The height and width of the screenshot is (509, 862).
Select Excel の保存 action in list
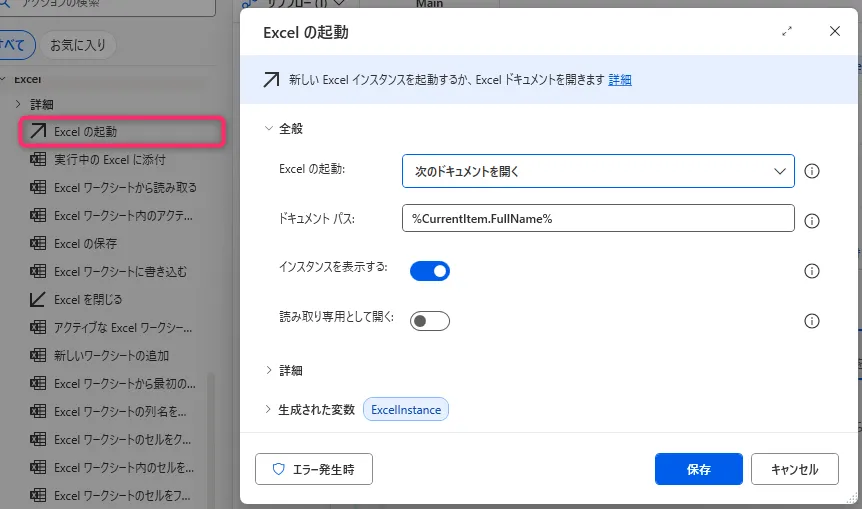pos(85,243)
